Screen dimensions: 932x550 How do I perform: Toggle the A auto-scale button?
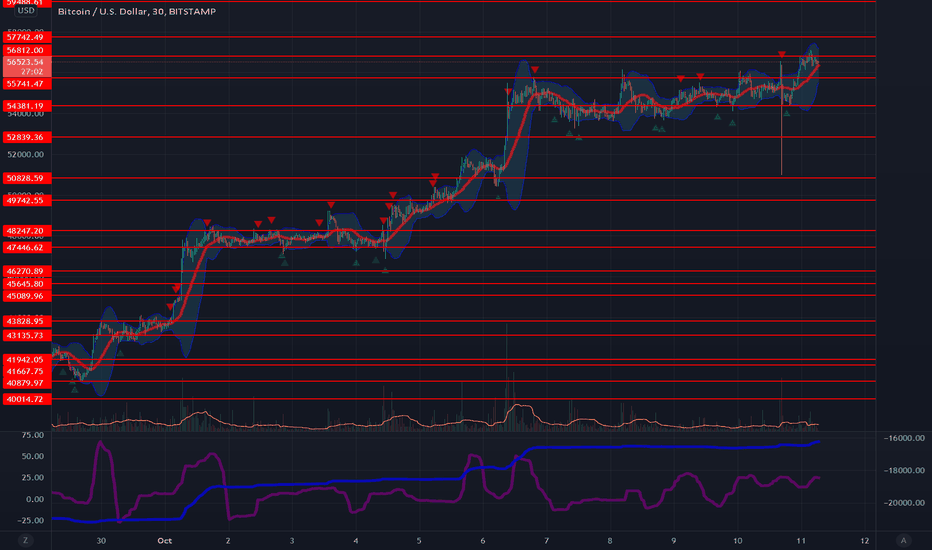tap(903, 540)
